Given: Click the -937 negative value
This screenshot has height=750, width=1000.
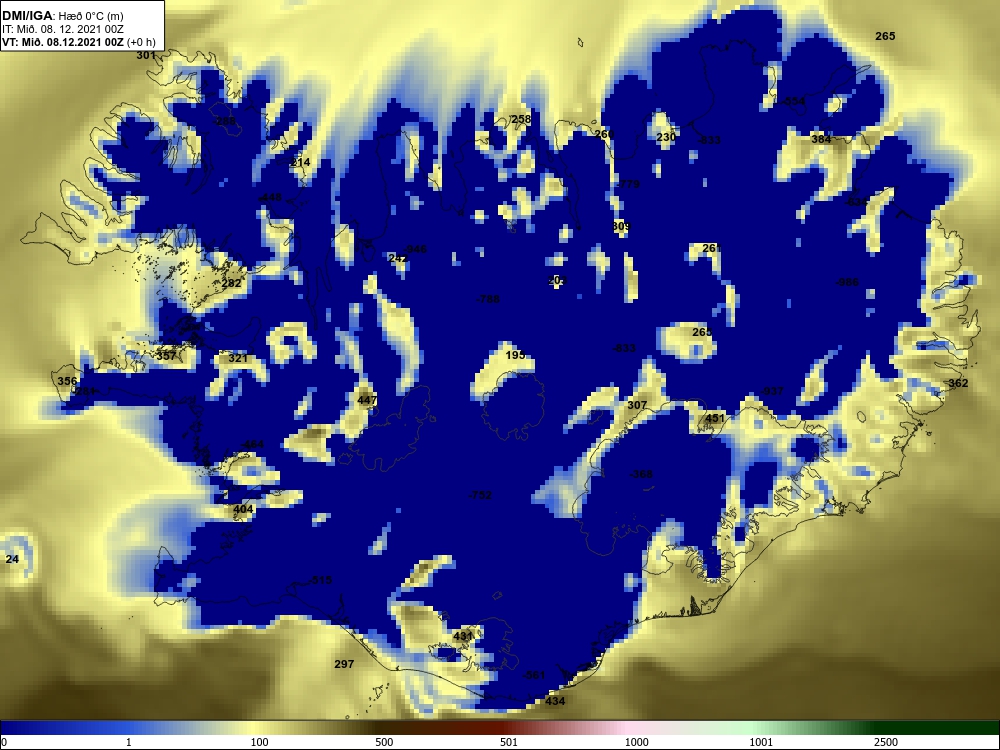Looking at the screenshot, I should coord(772,392).
